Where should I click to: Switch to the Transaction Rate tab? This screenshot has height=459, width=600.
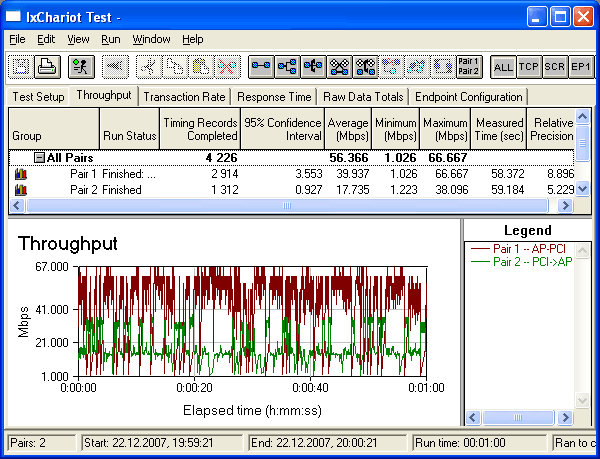pyautogui.click(x=184, y=97)
